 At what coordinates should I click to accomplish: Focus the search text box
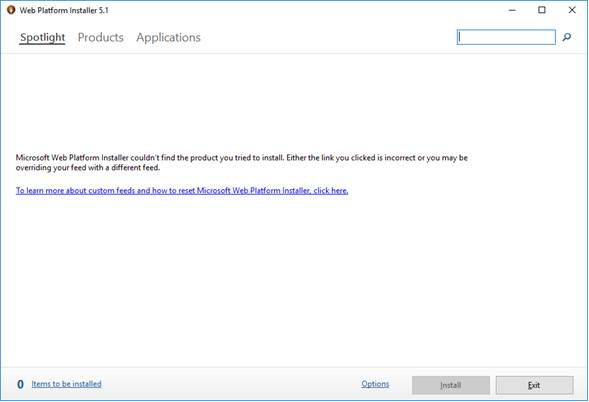click(506, 37)
